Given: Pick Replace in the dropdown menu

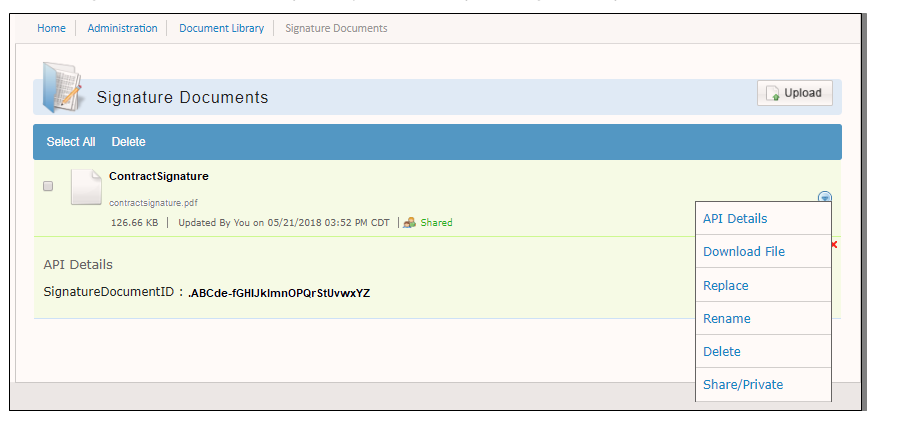Looking at the screenshot, I should [x=763, y=285].
